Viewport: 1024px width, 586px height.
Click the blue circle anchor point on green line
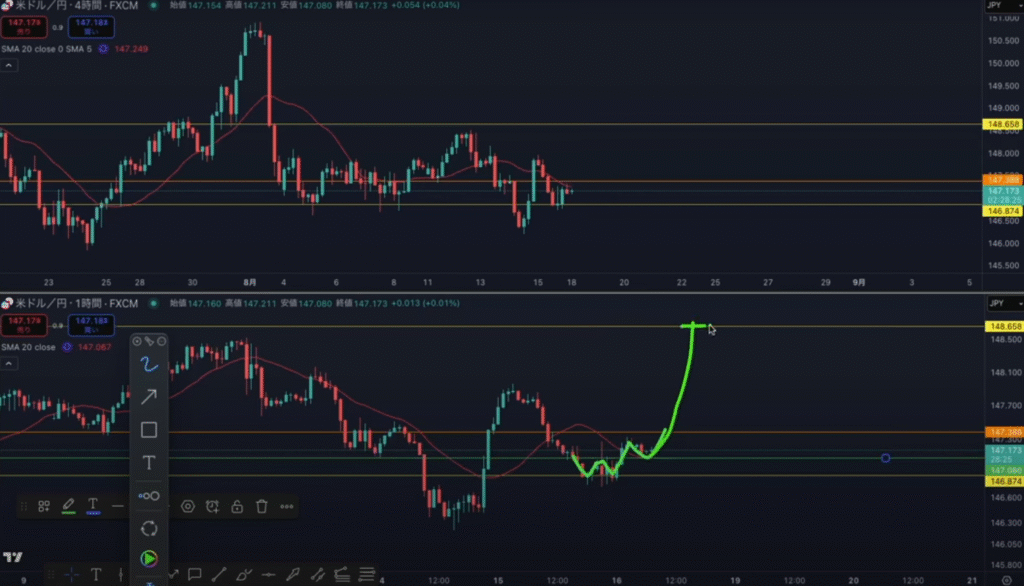[x=886, y=458]
